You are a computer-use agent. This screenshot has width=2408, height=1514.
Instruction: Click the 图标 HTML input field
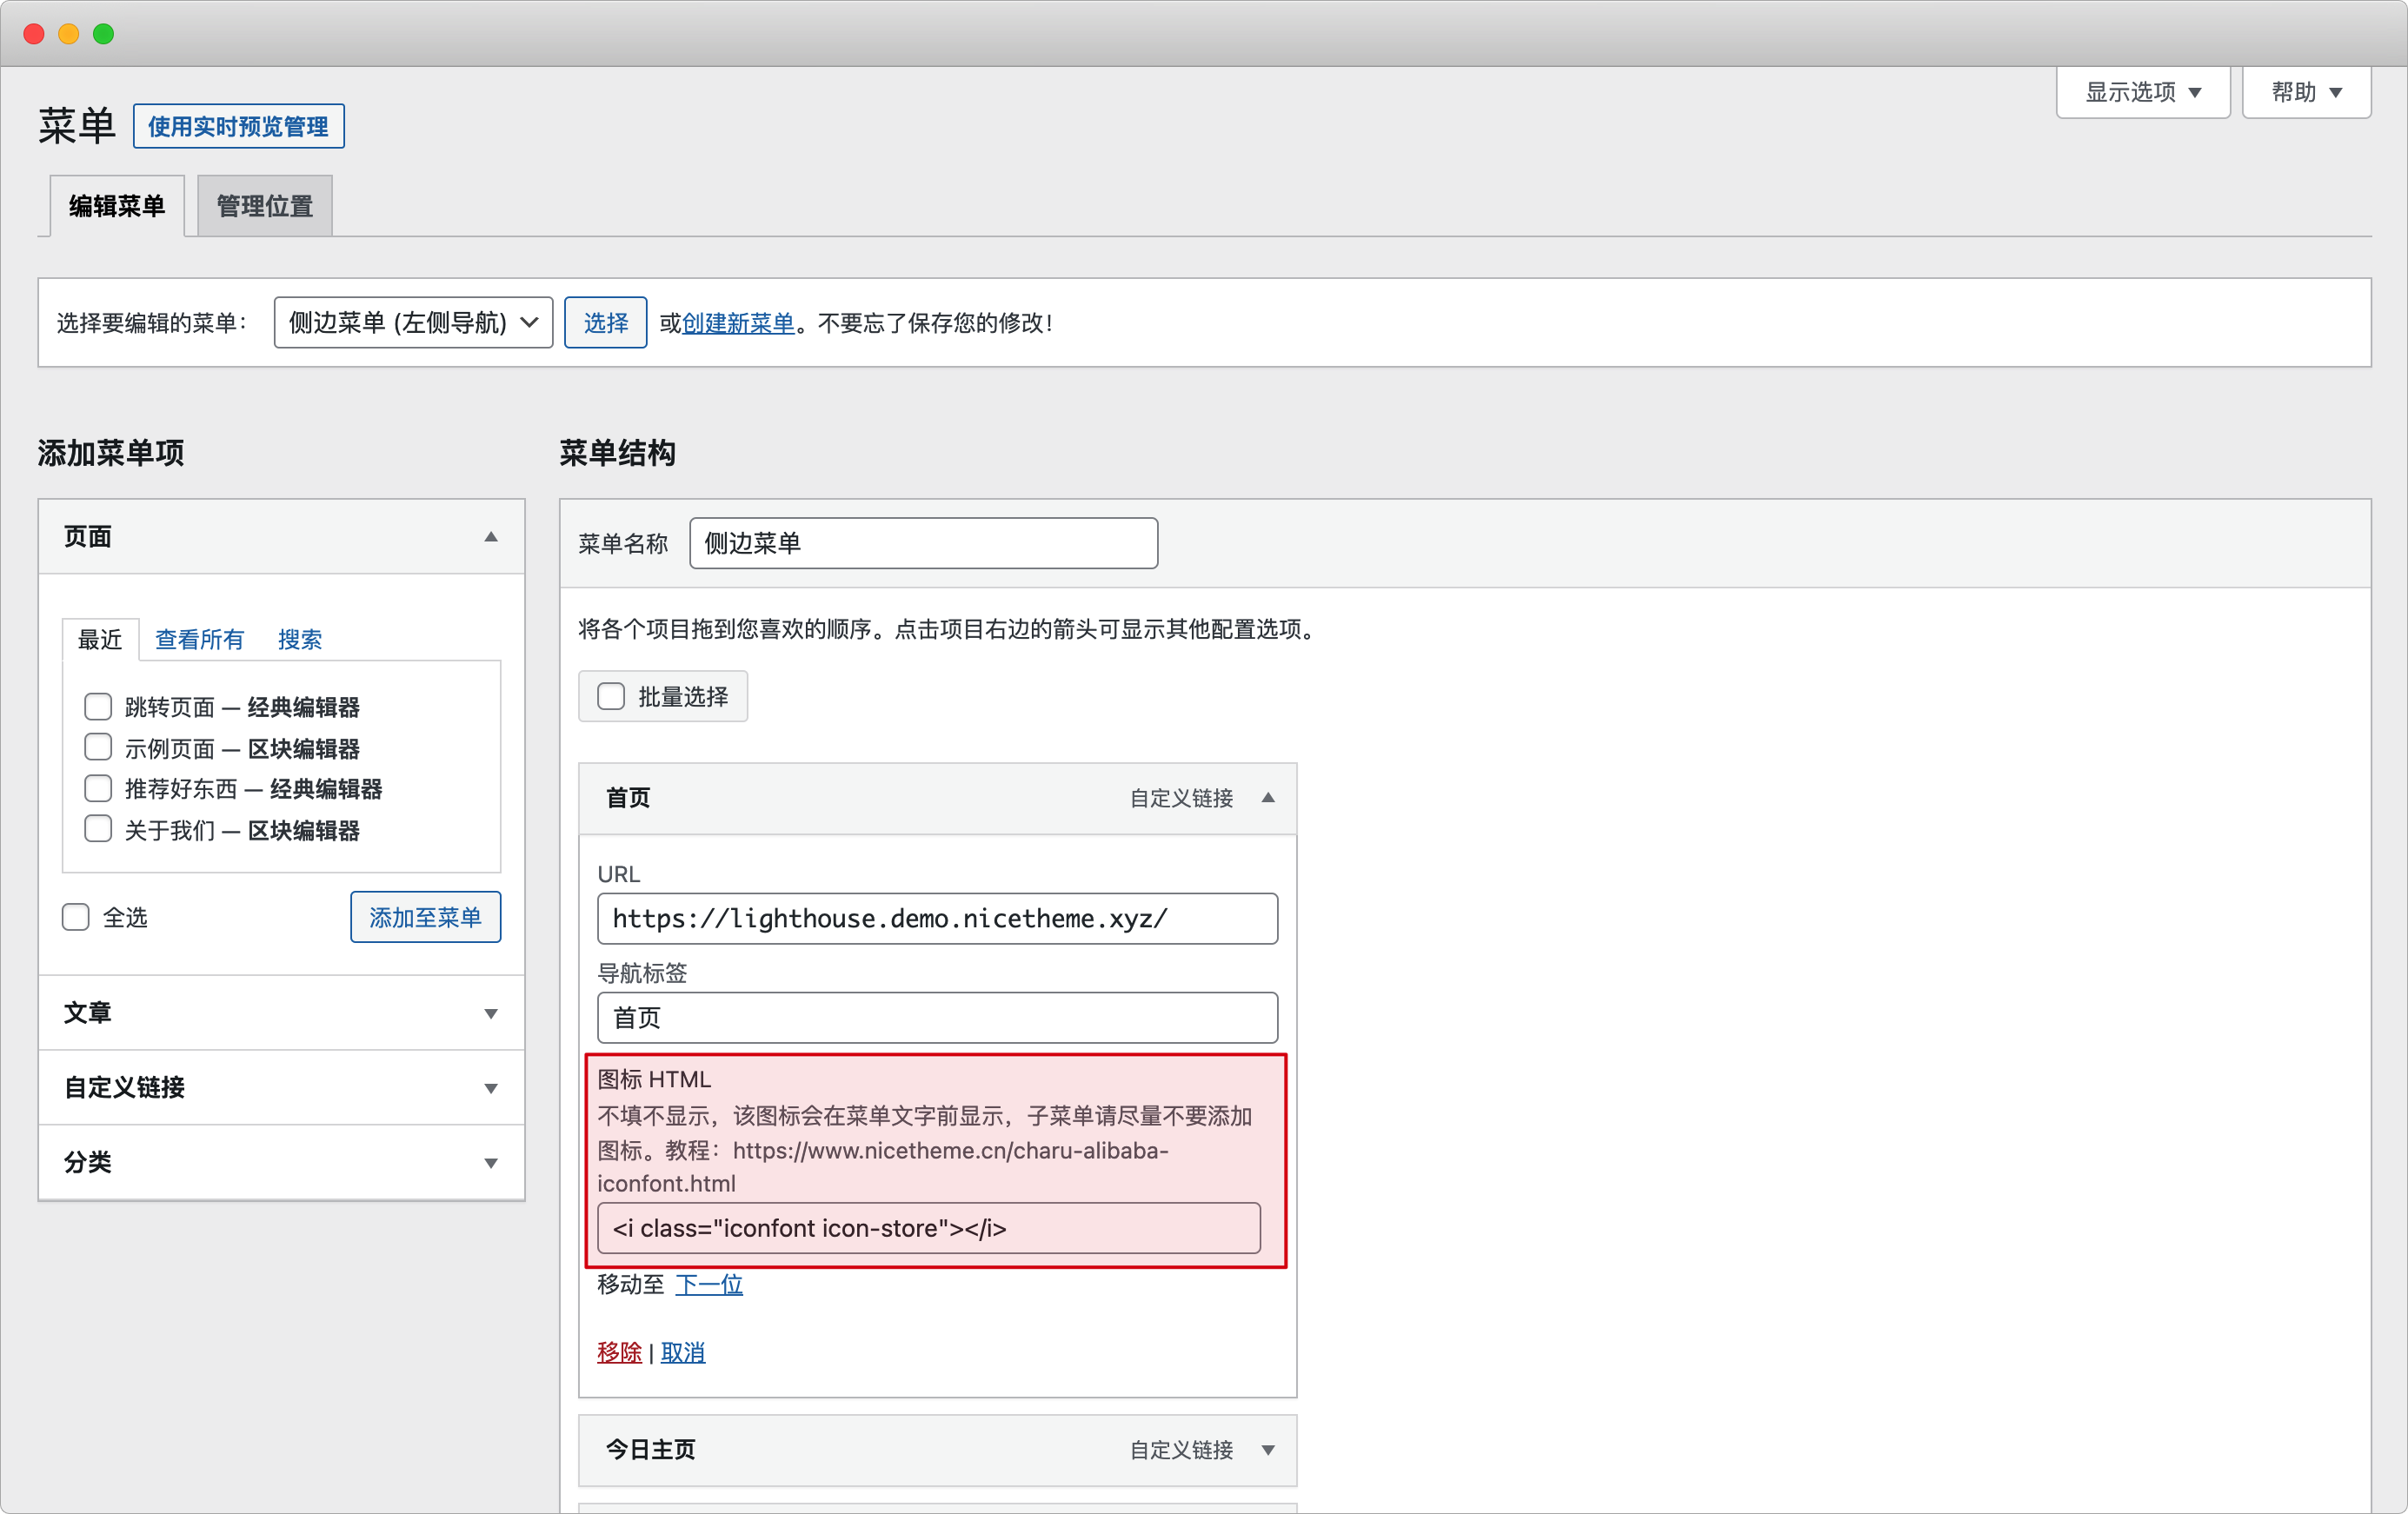tap(929, 1228)
